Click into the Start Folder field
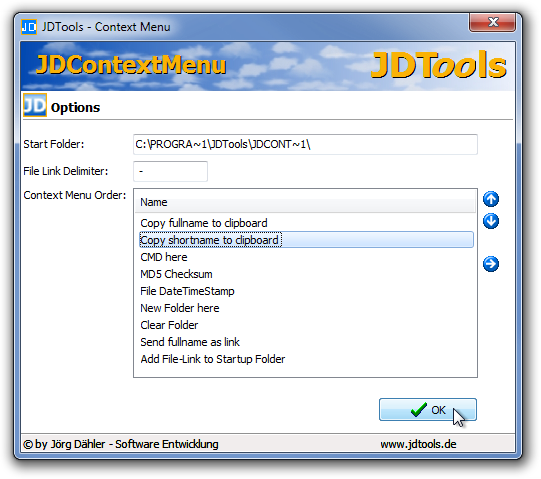Screen dimensions: 541x479 click(x=305, y=144)
